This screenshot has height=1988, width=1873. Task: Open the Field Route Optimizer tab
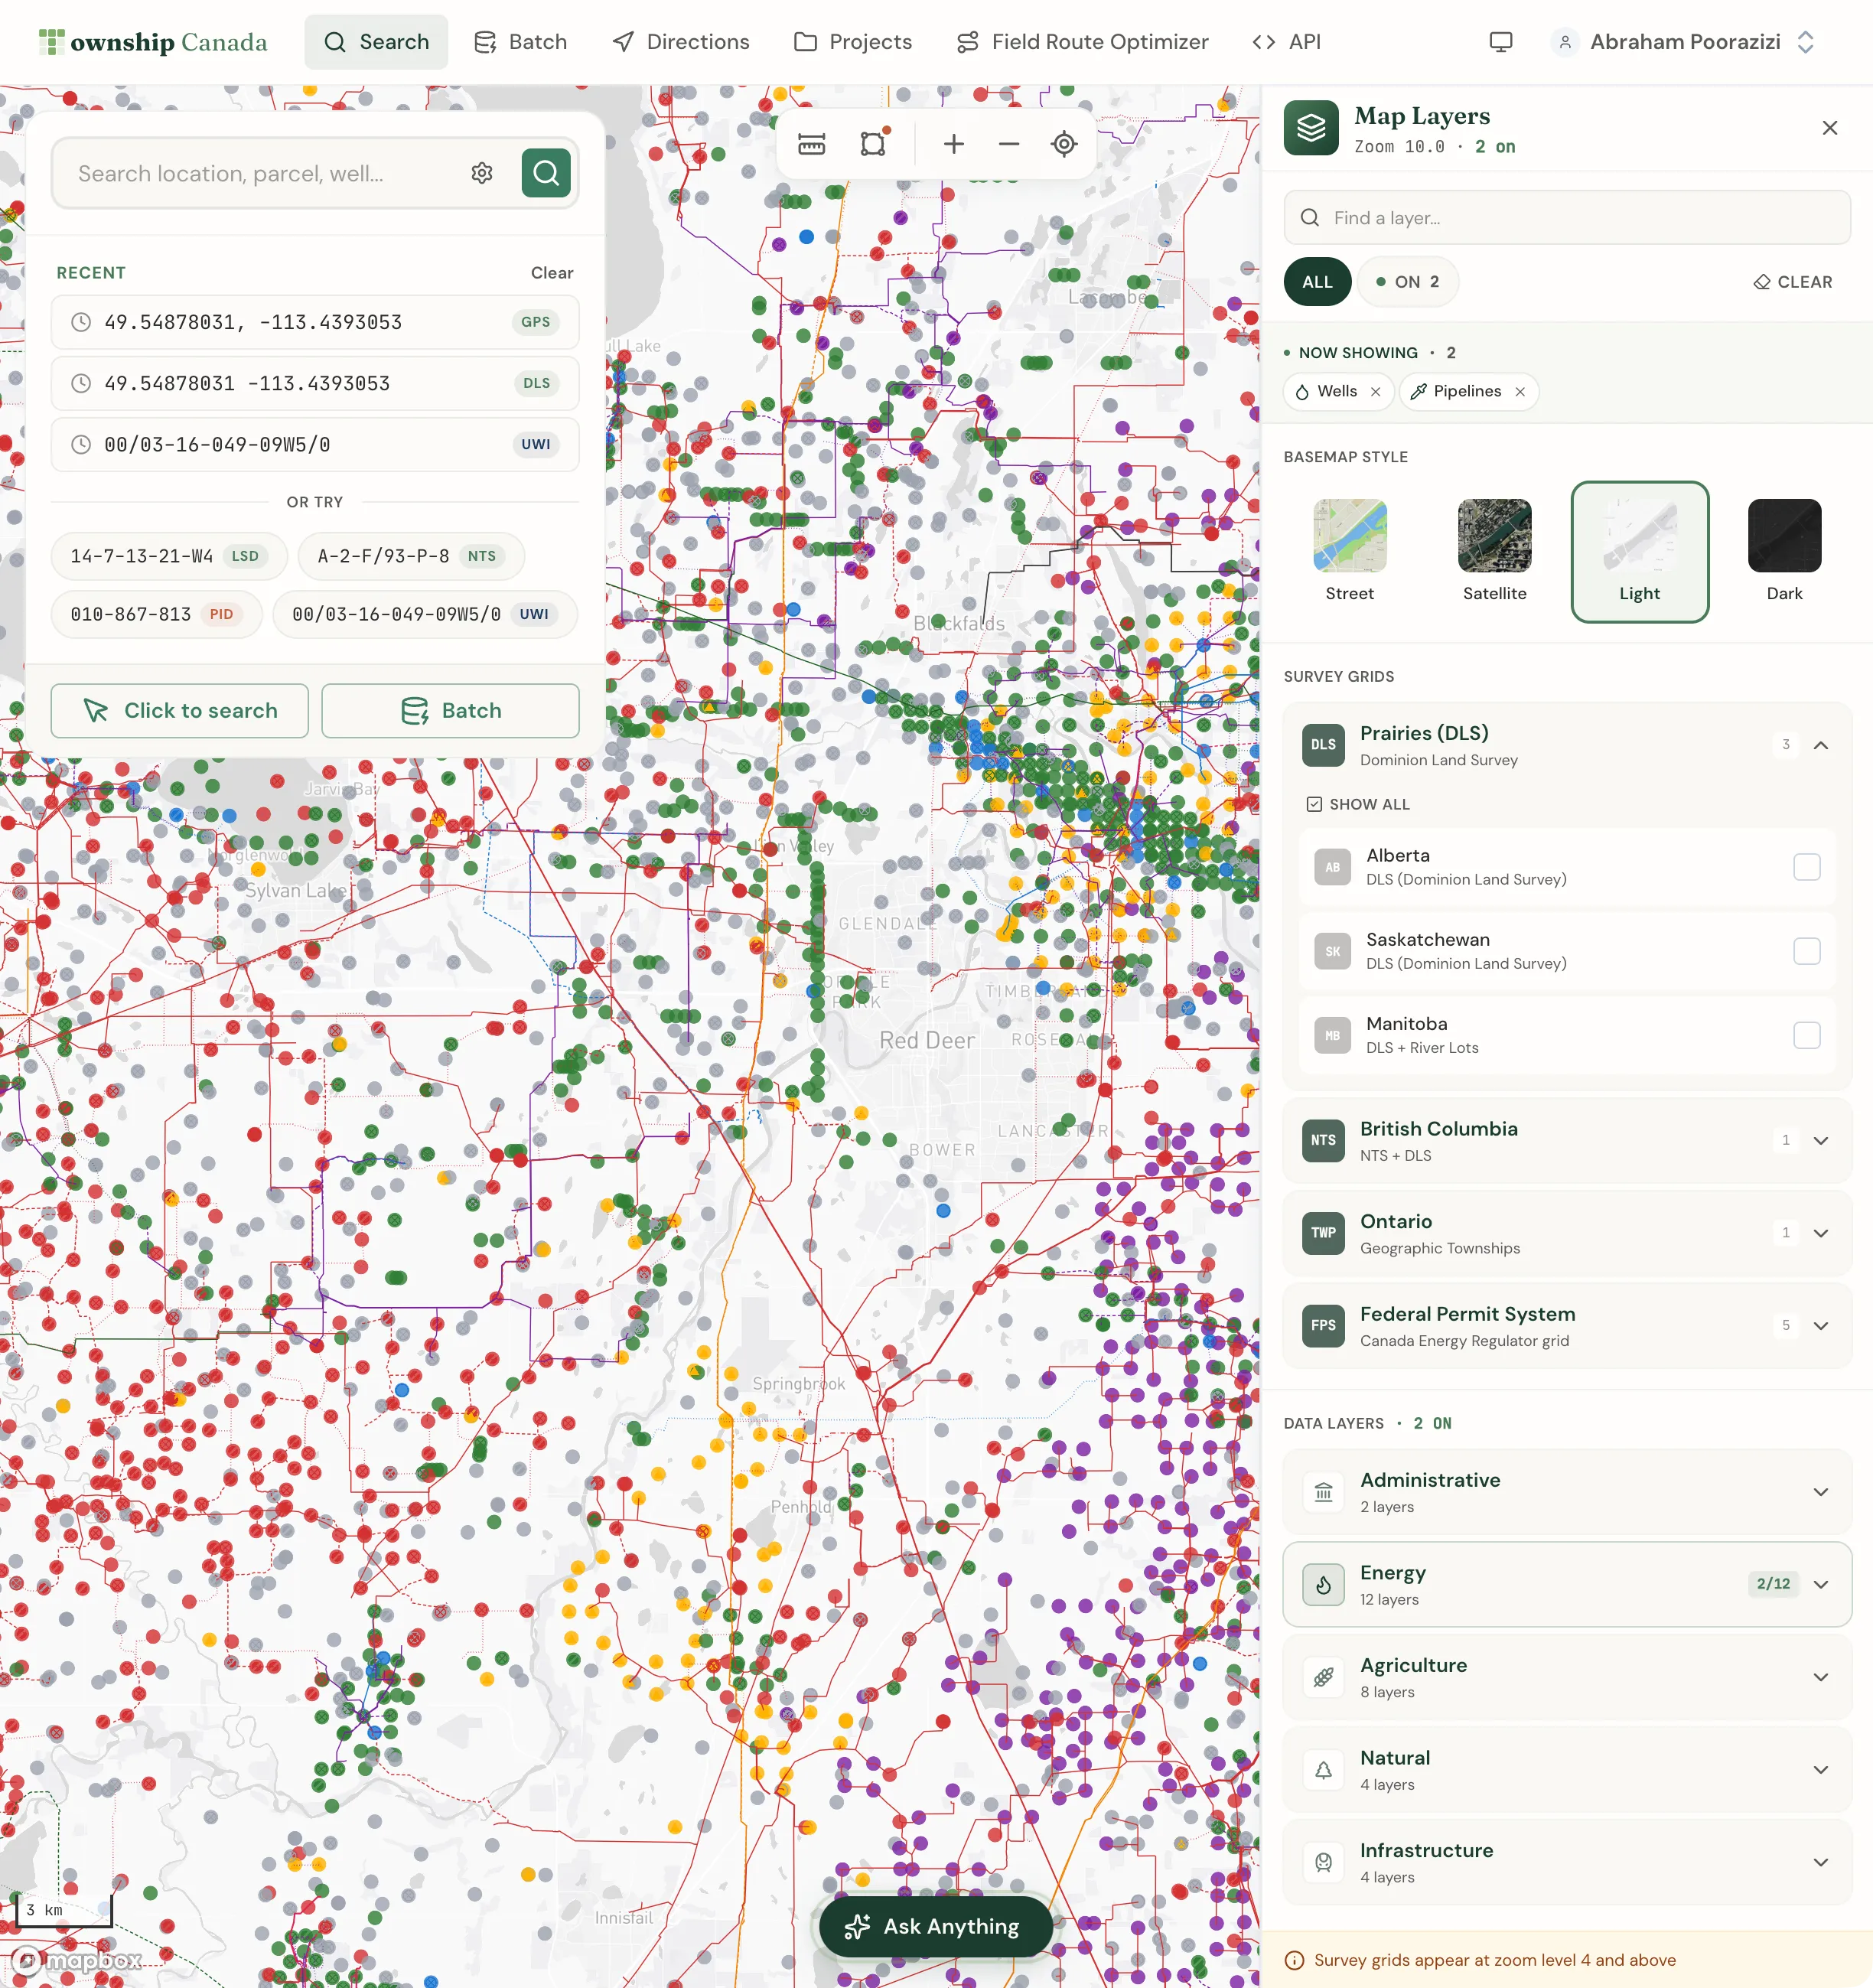click(1083, 42)
